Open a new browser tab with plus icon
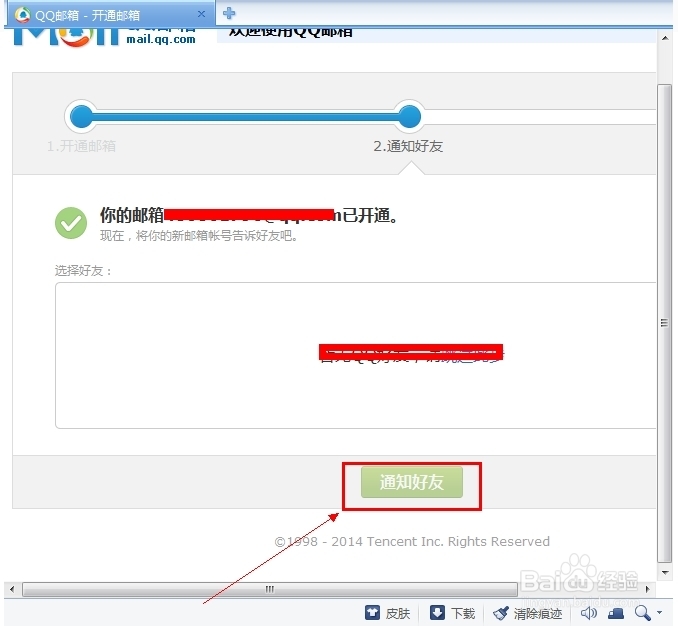Screen dimensions: 678x626 coord(229,13)
